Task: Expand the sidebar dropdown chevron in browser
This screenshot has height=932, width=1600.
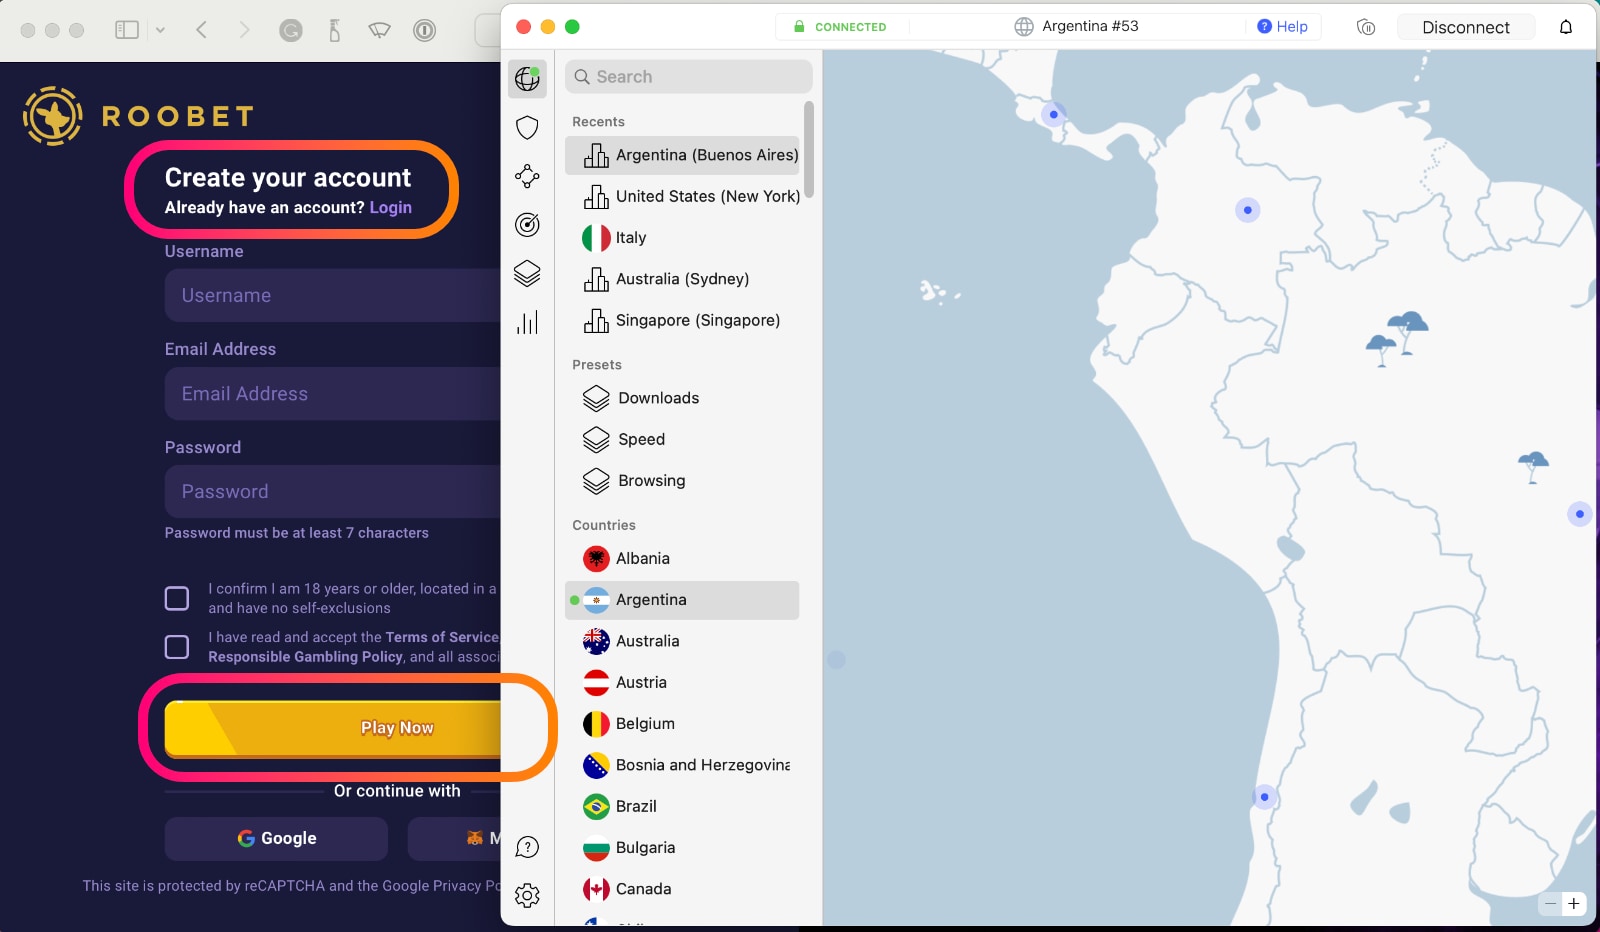Action: (160, 30)
